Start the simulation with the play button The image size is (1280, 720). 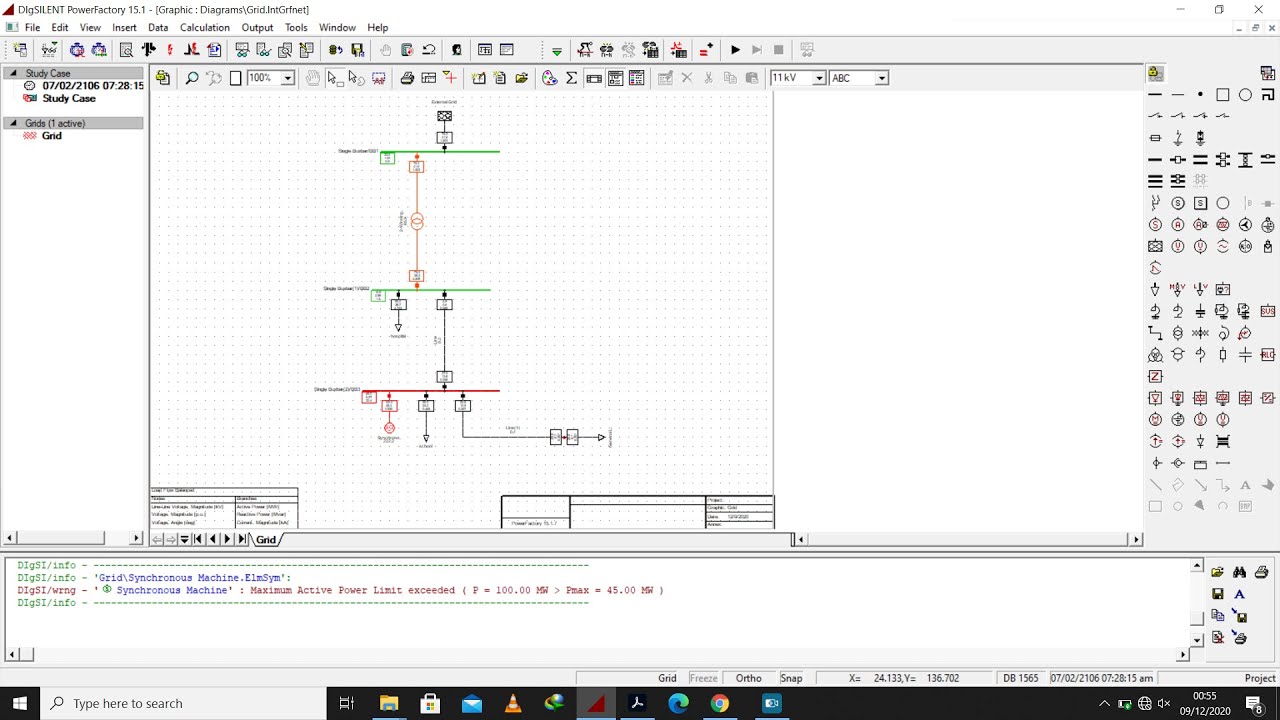pos(735,49)
